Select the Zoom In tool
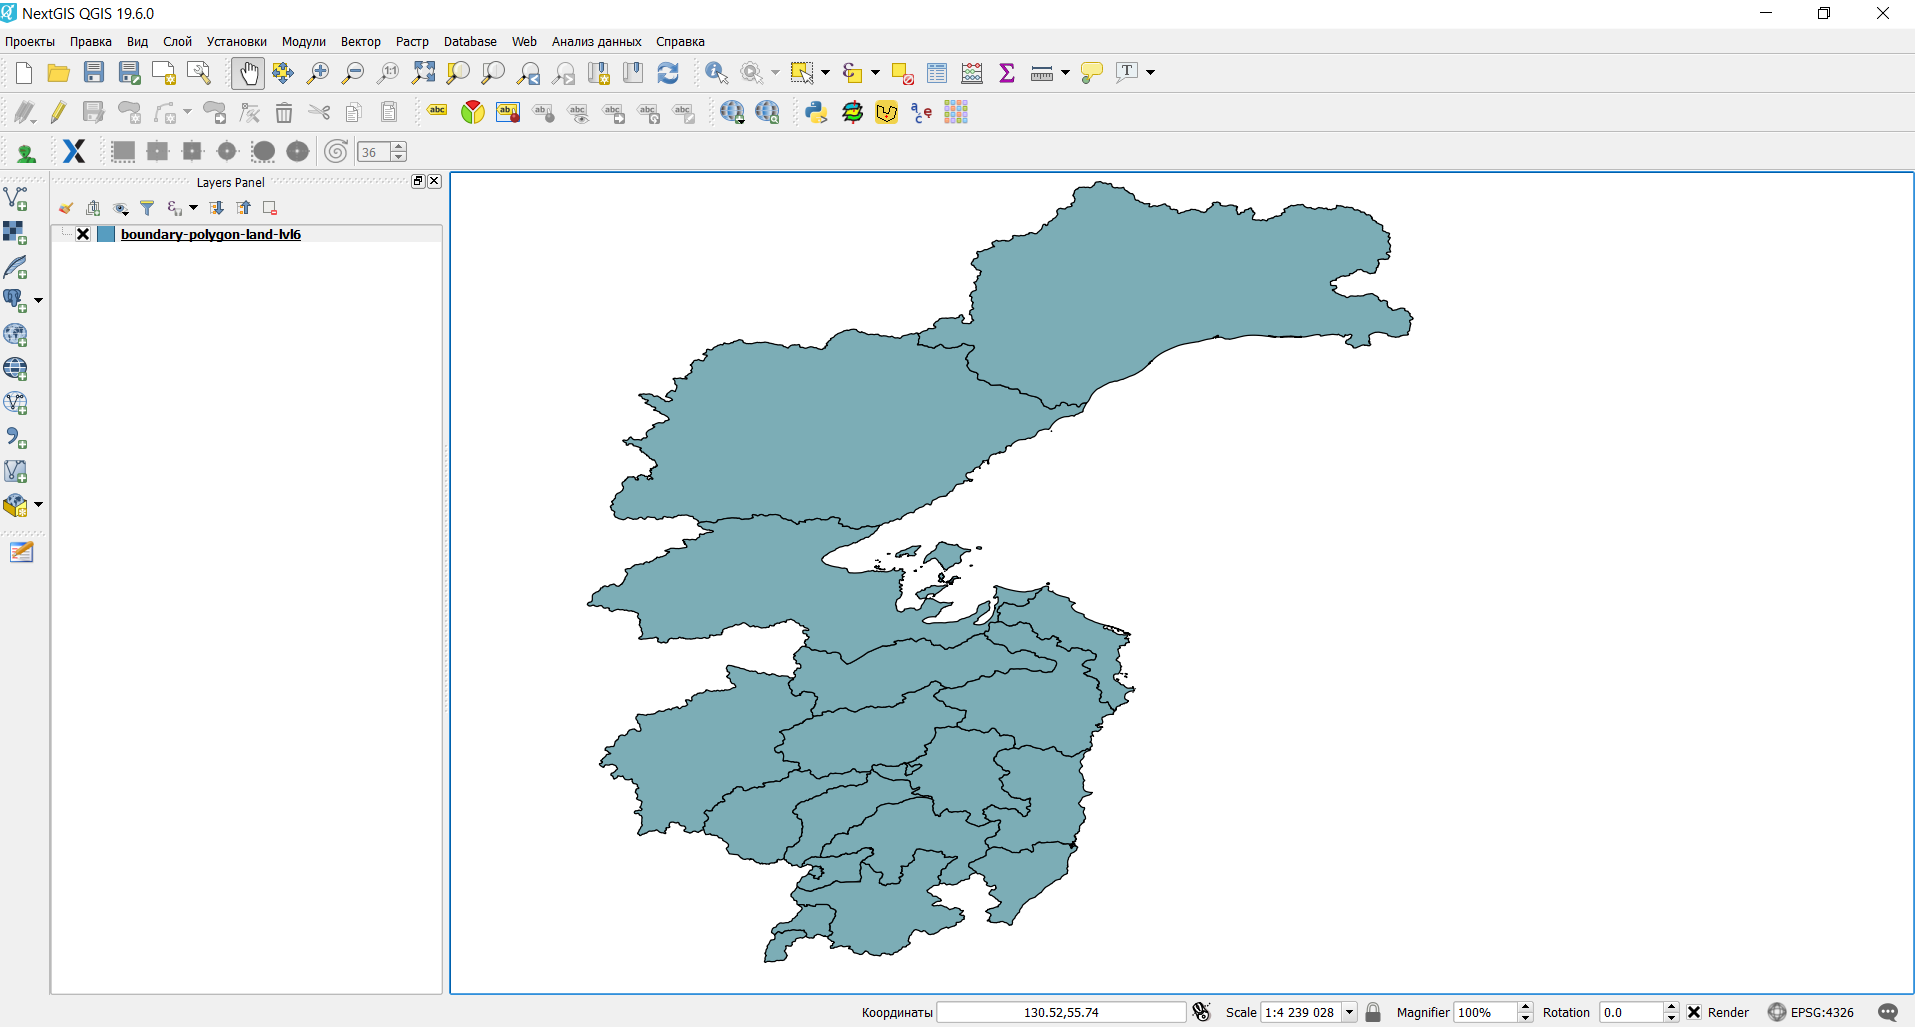The height and width of the screenshot is (1027, 1923). tap(317, 72)
